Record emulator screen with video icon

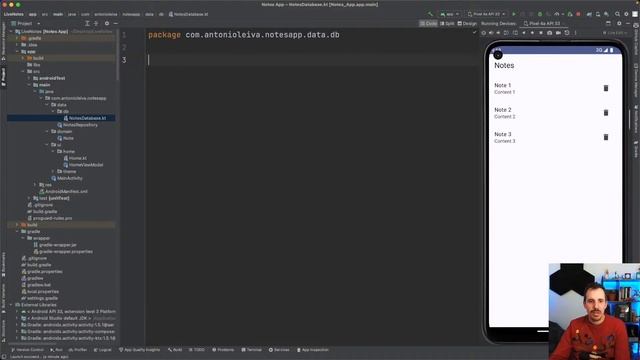[558, 33]
